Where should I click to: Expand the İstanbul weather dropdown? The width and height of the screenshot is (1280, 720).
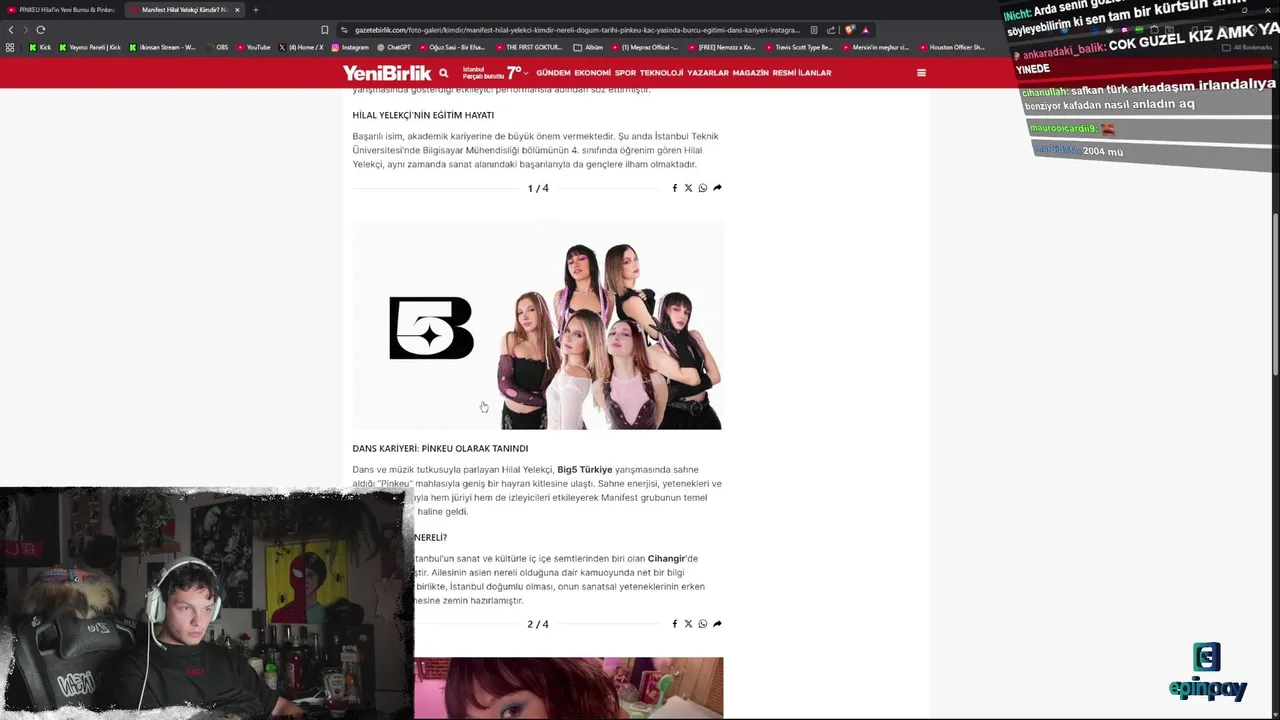coord(526,73)
